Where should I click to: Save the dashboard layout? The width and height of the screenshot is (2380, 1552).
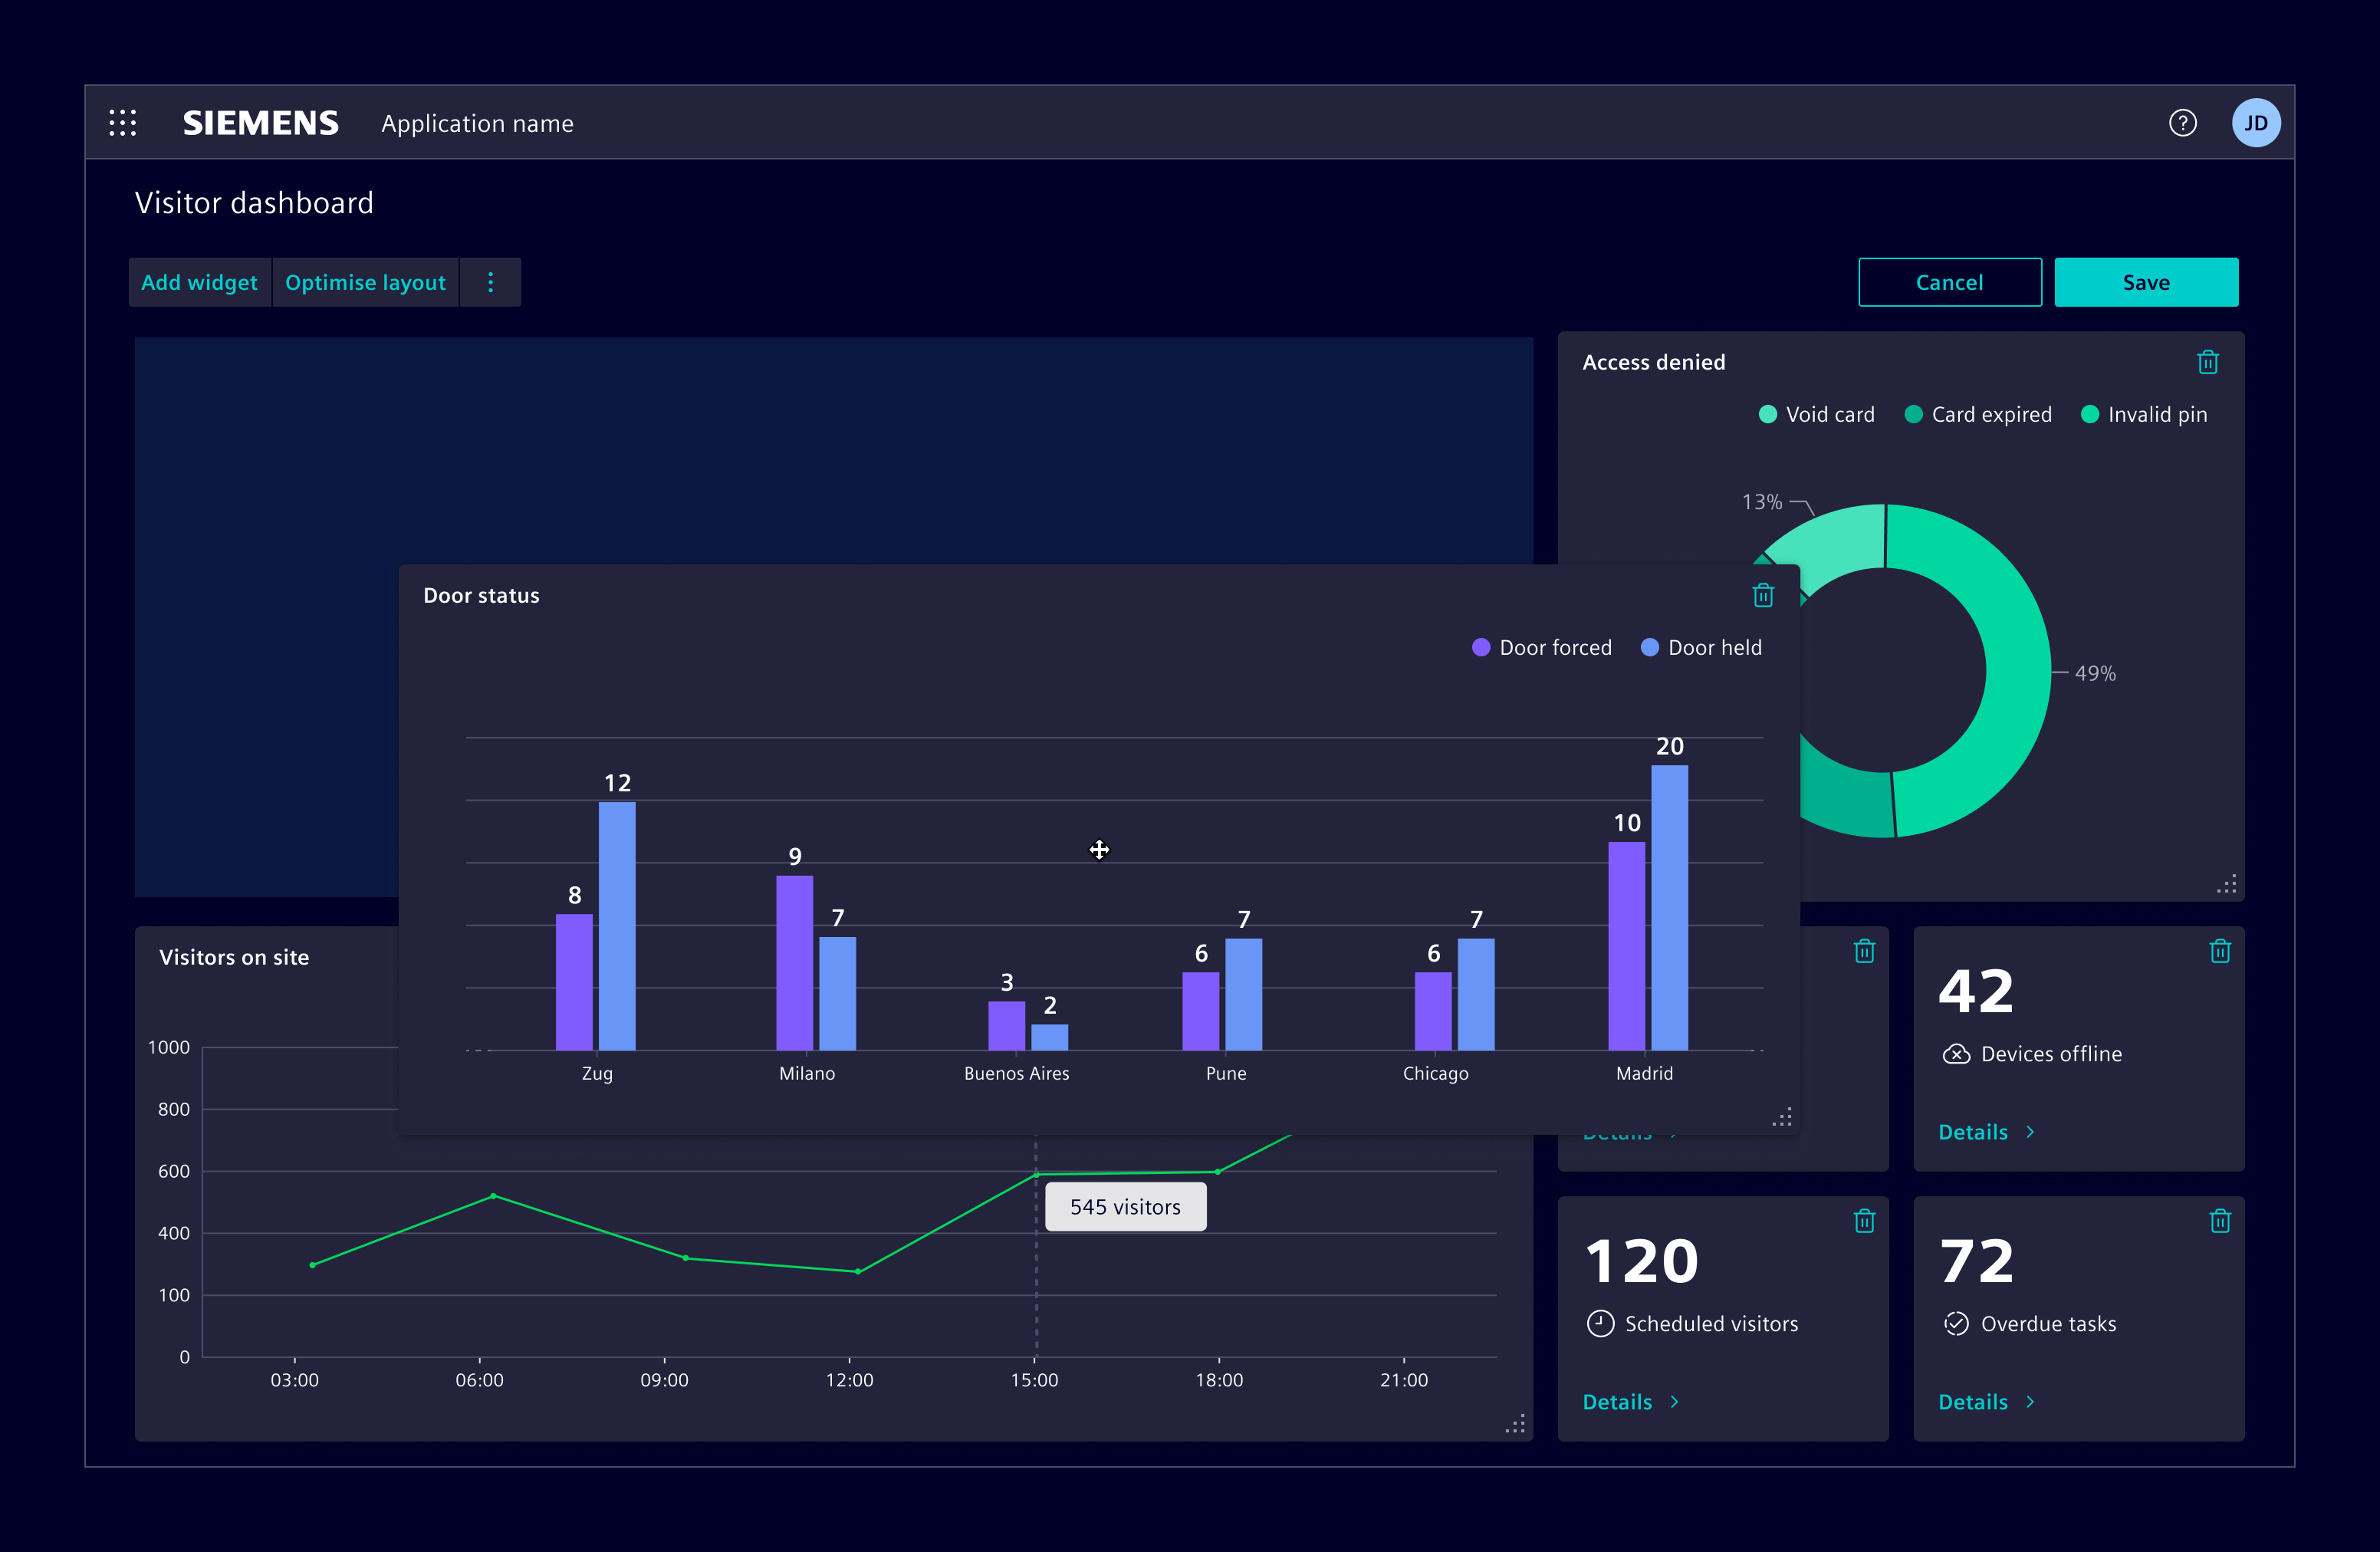click(x=2146, y=281)
